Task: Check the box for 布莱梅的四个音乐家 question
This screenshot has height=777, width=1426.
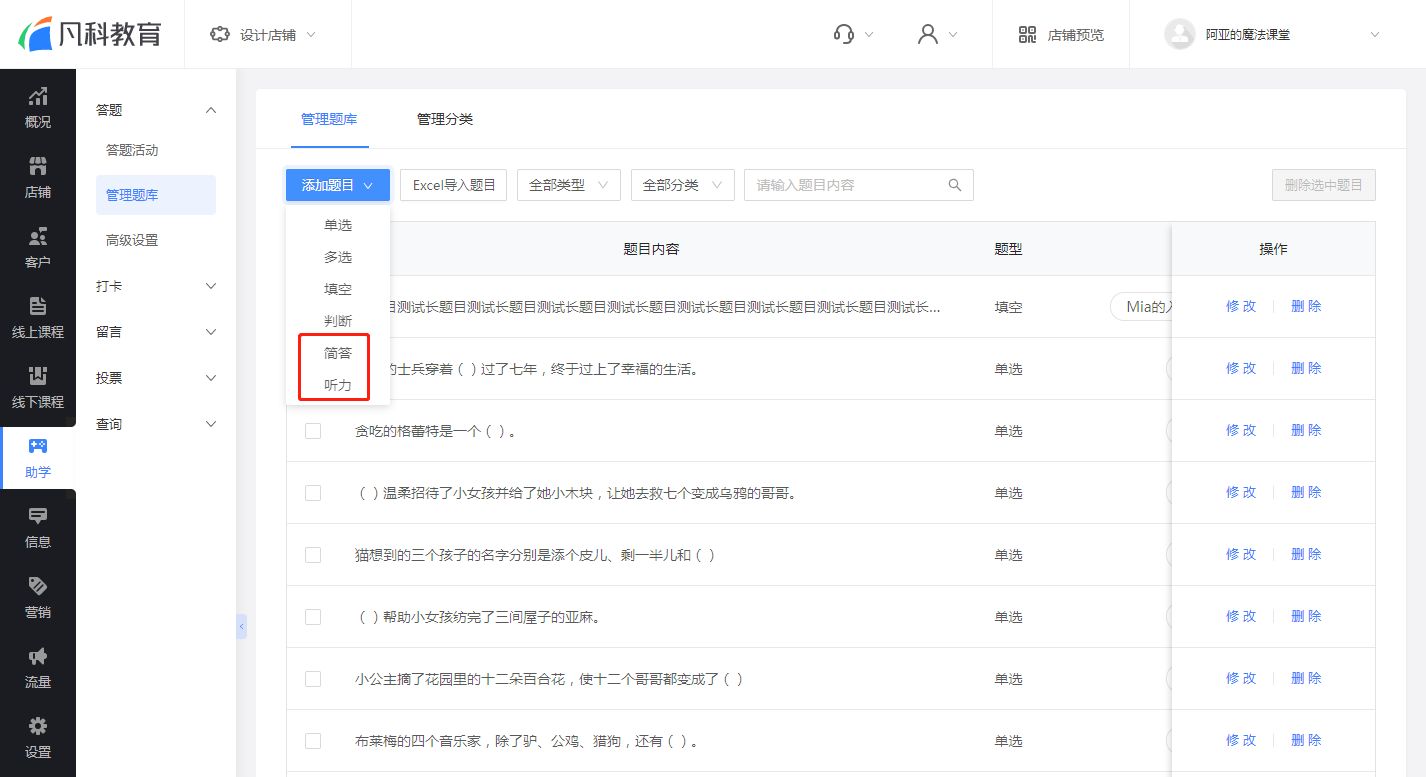Action: 313,741
